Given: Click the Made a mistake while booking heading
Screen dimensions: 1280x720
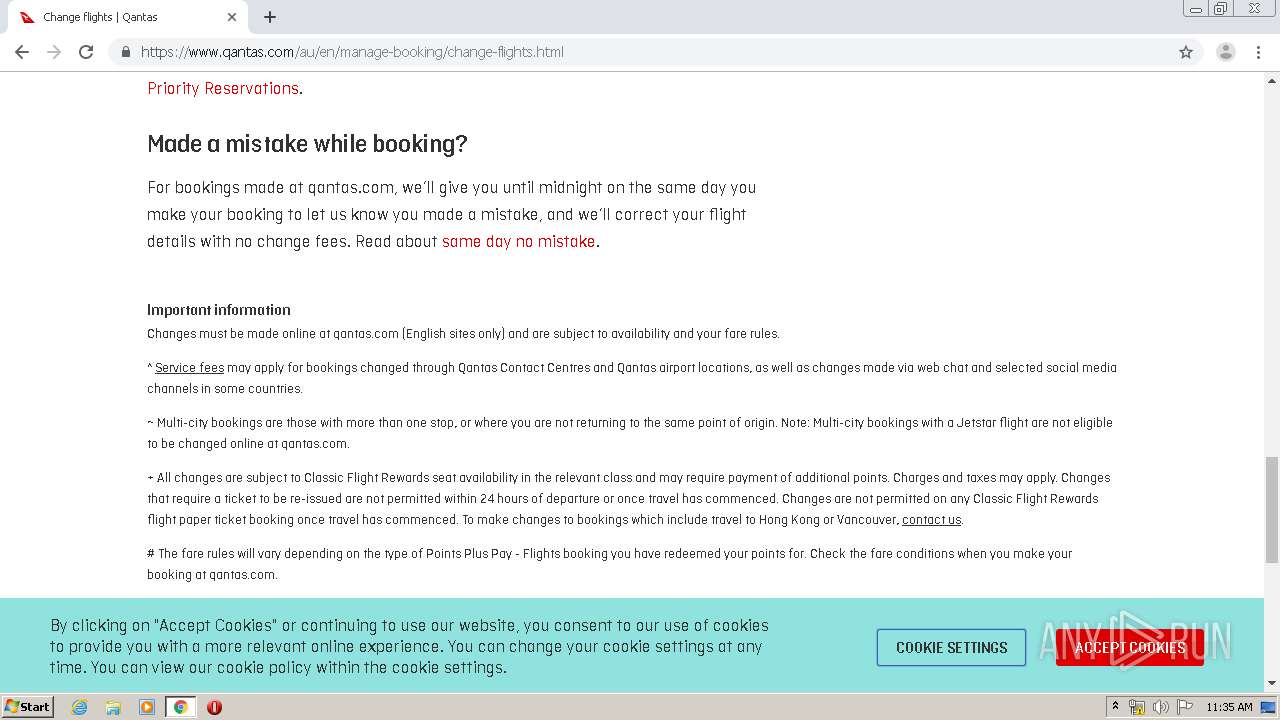Looking at the screenshot, I should tap(307, 144).
